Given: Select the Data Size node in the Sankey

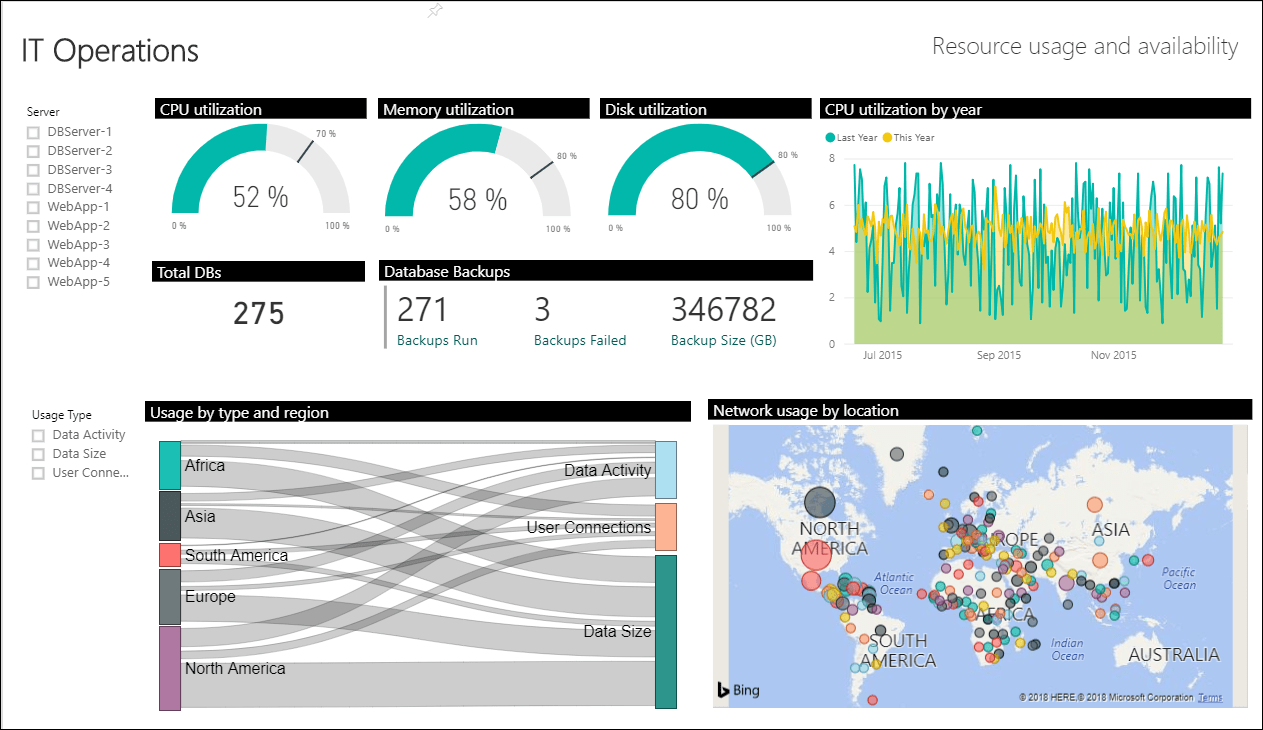Looking at the screenshot, I should [666, 631].
